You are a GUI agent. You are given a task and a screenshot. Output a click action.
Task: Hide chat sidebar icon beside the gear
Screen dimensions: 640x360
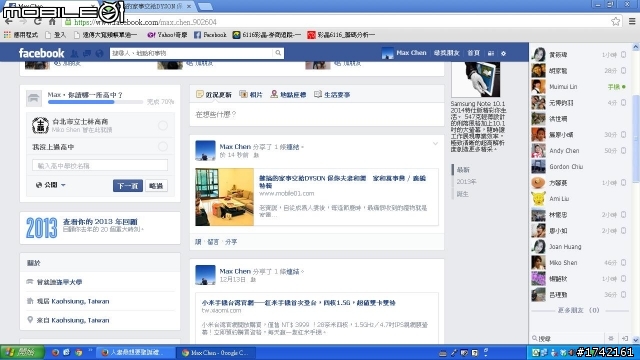624,338
